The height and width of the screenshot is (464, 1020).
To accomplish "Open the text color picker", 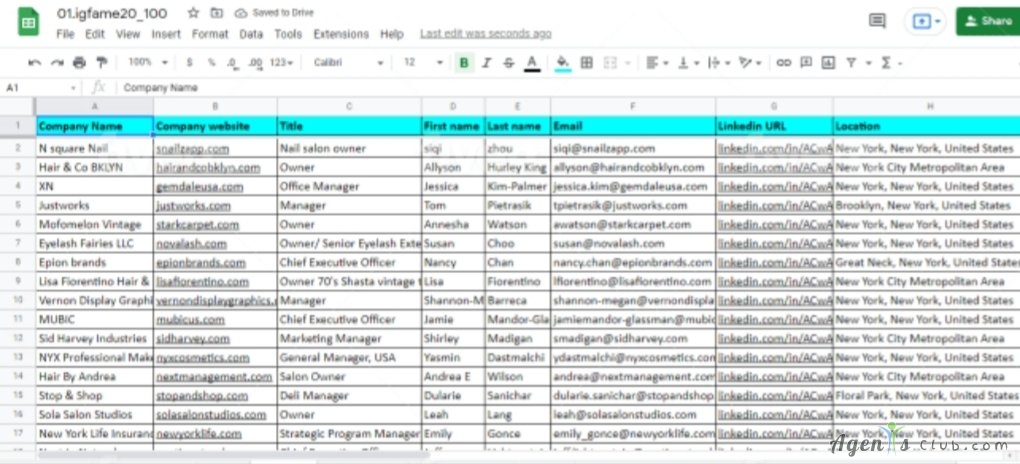I will click(531, 63).
